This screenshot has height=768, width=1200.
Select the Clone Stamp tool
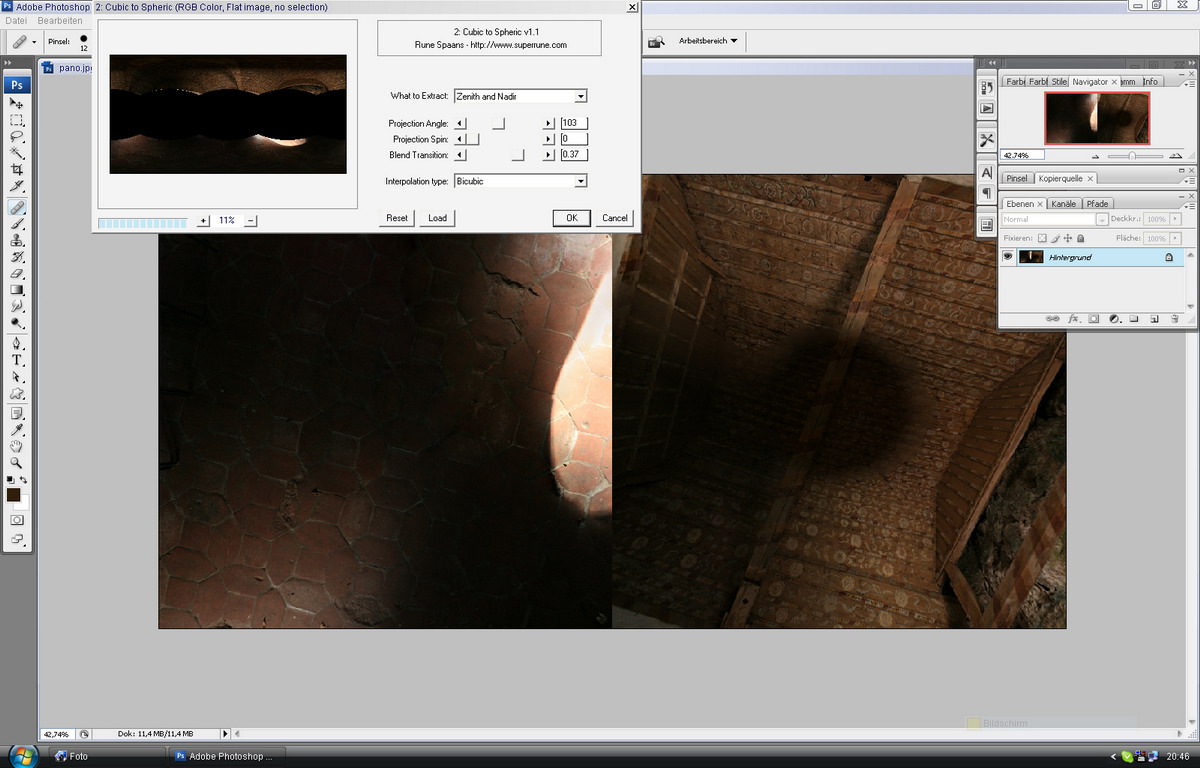(17, 241)
